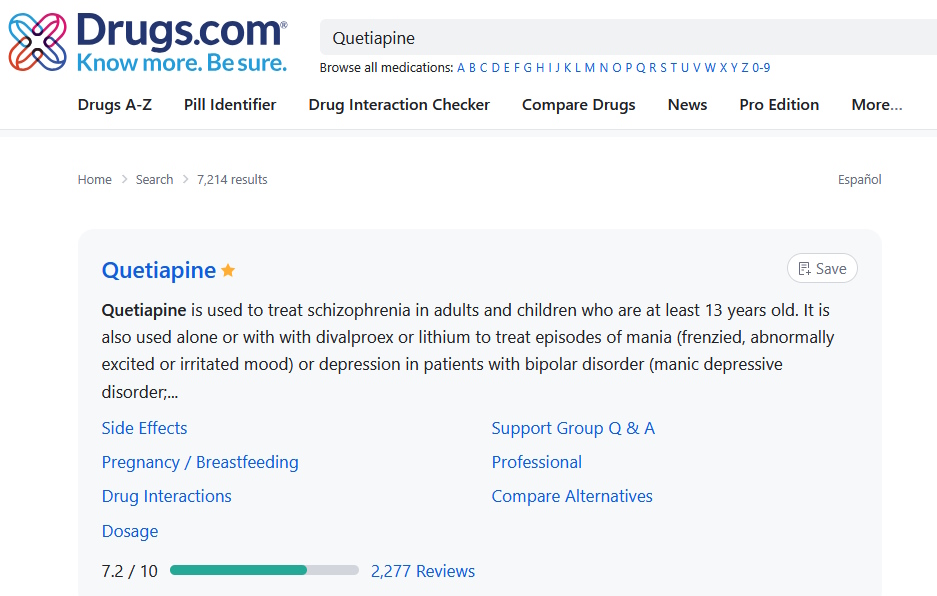View Quetiapine Side Effects
This screenshot has width=937, height=596.
(144, 428)
